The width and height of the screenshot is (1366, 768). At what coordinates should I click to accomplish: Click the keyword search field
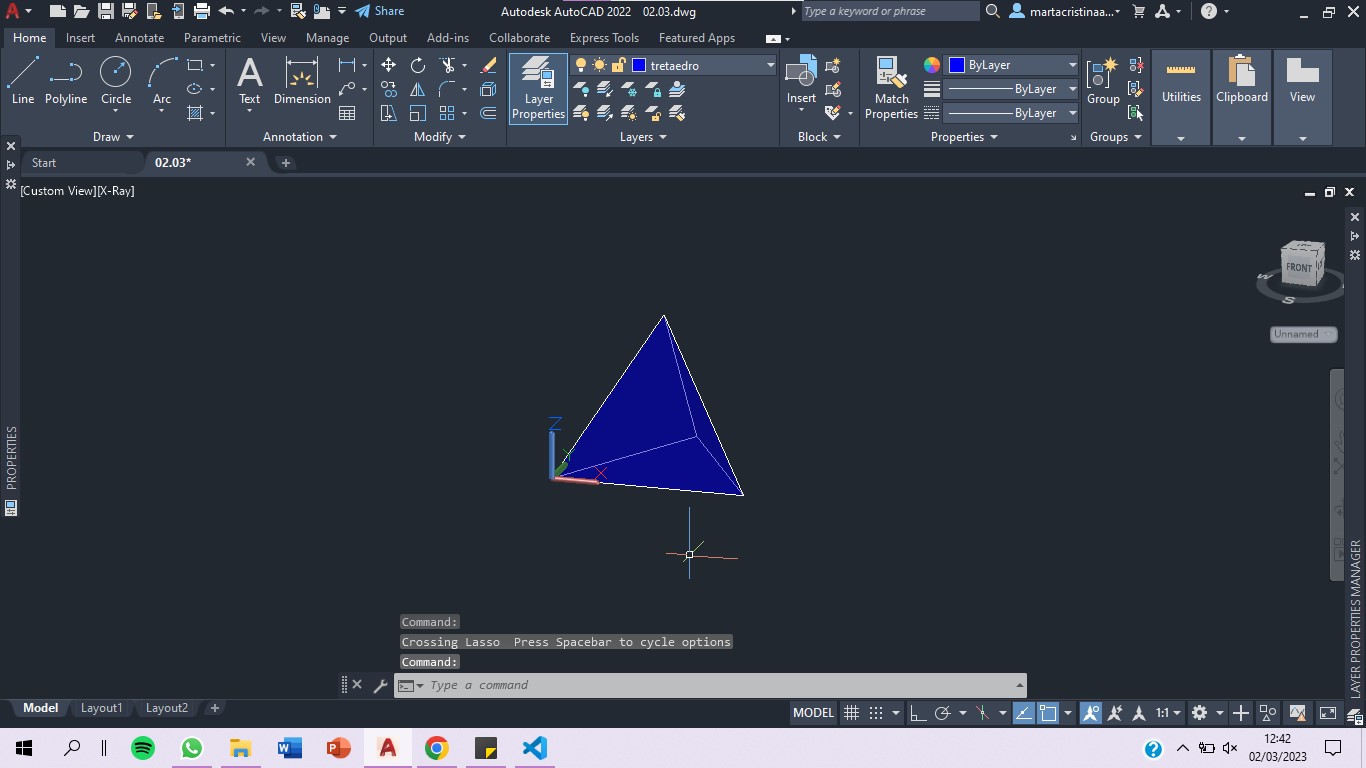(x=890, y=11)
